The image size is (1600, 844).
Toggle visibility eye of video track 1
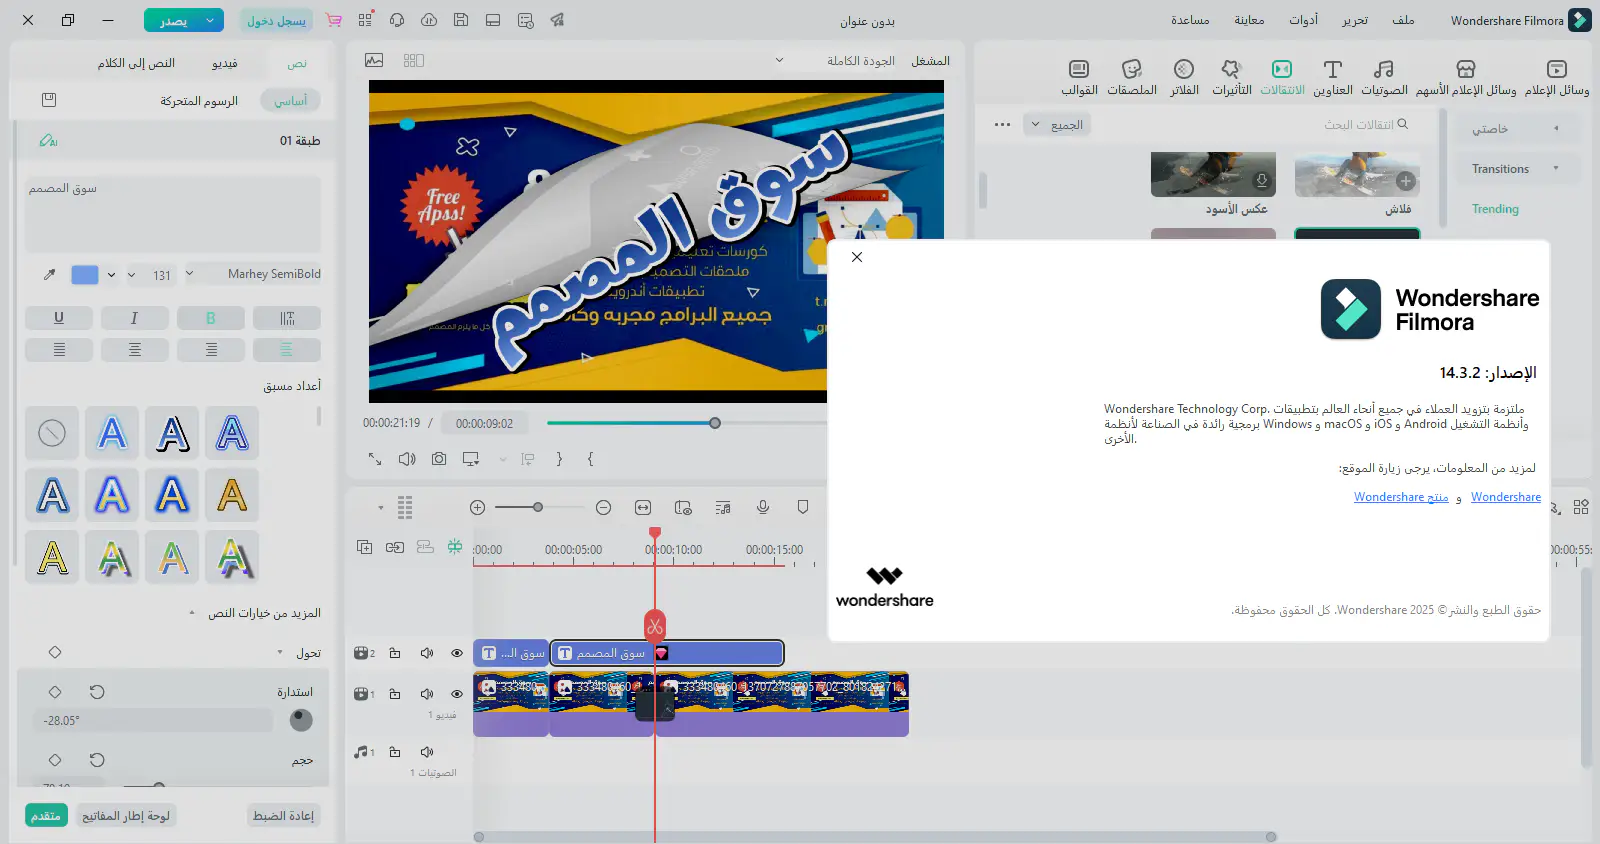tap(457, 693)
